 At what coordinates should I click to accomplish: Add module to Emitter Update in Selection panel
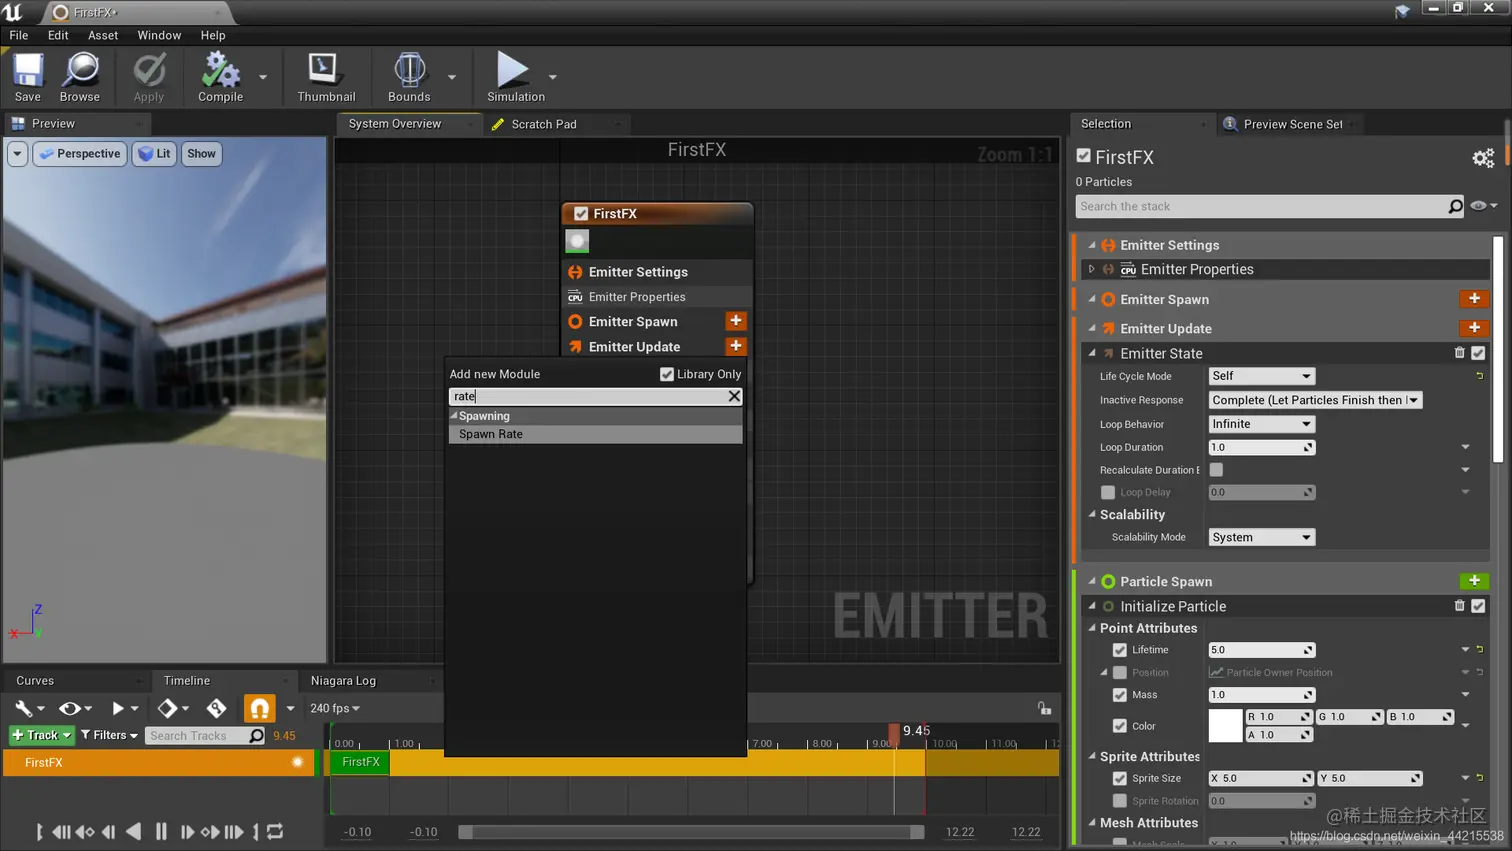(x=1474, y=328)
